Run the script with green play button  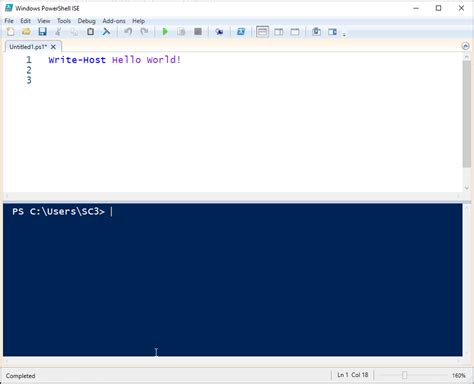point(165,32)
